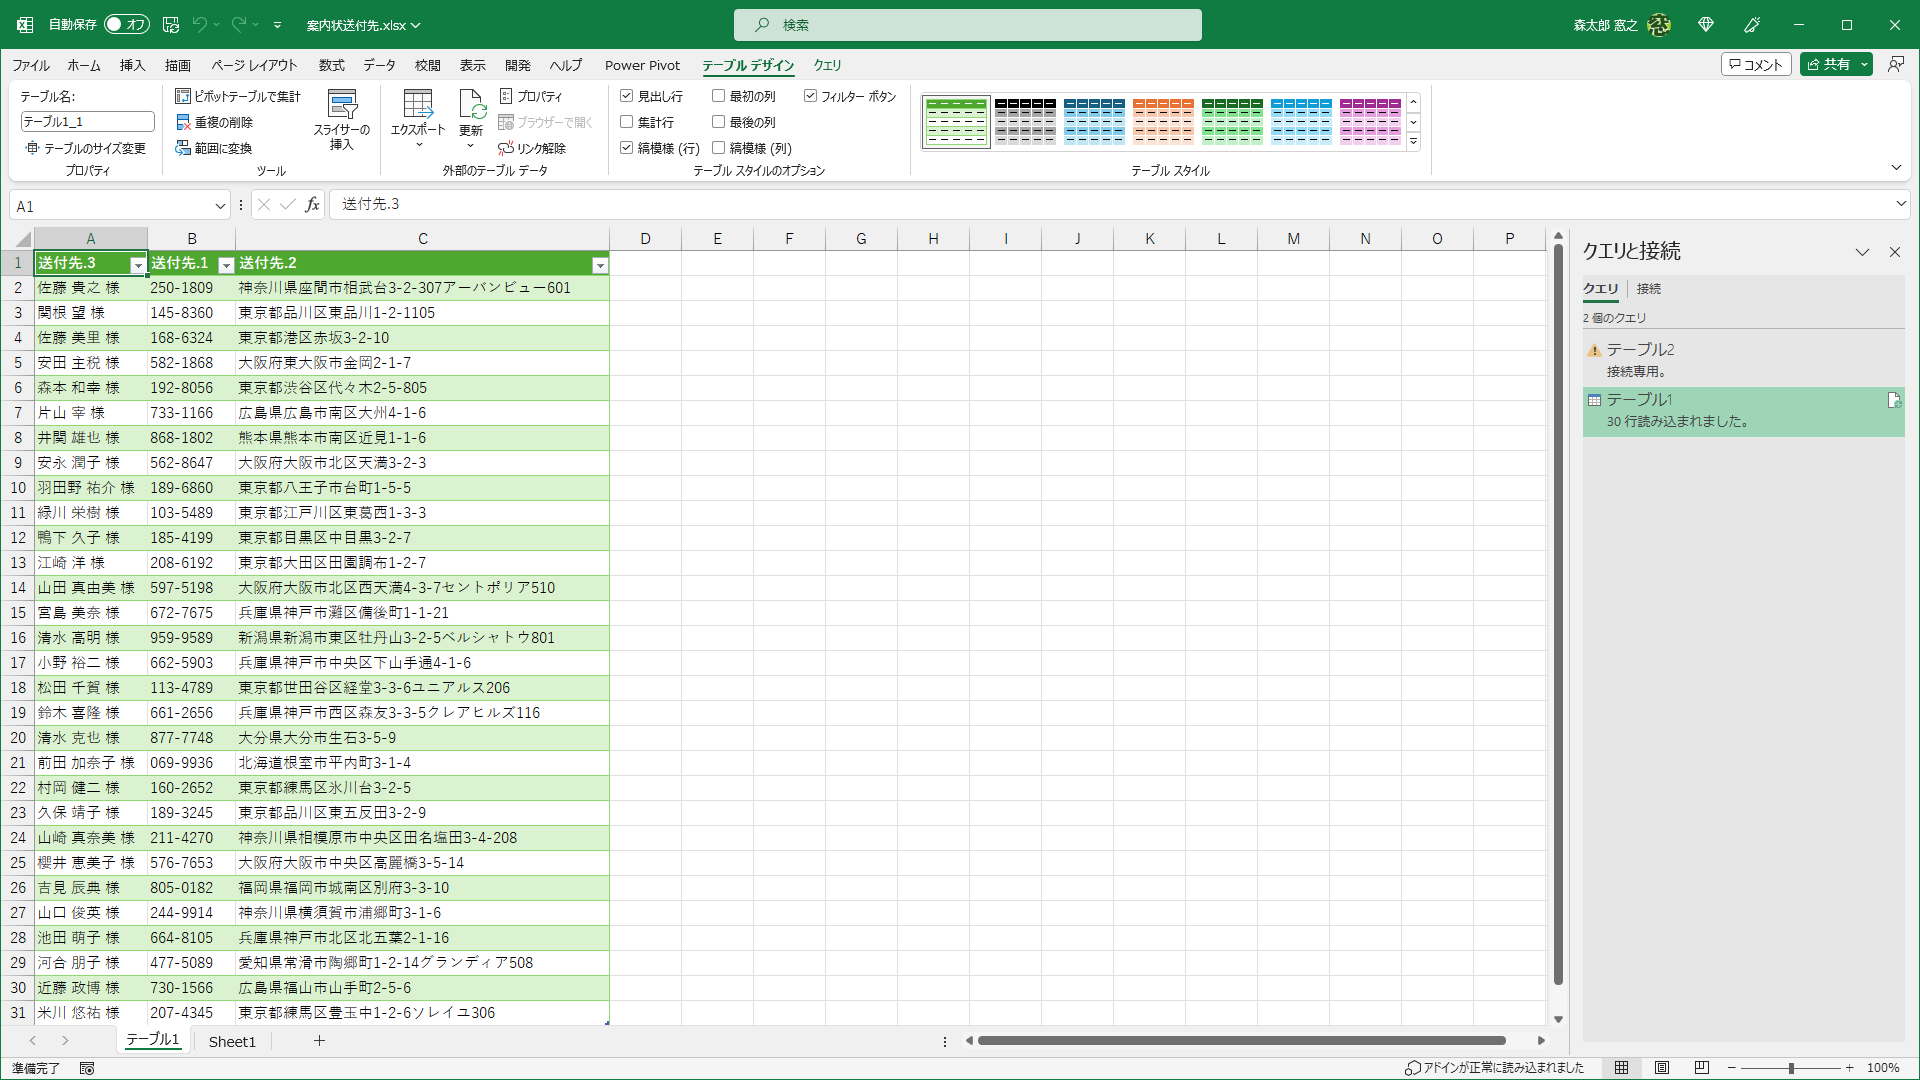The image size is (1920, 1080).
Task: Click the table name input field
Action: [x=87, y=121]
